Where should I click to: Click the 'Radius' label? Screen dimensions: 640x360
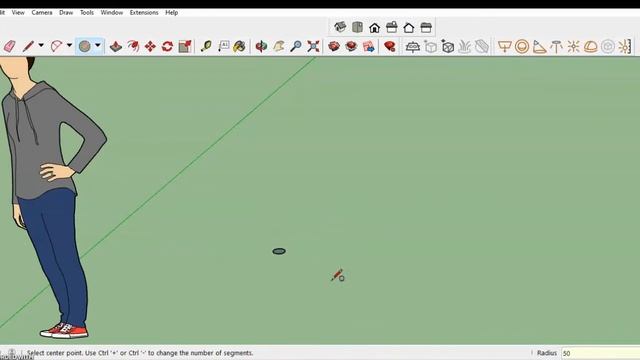(x=547, y=353)
